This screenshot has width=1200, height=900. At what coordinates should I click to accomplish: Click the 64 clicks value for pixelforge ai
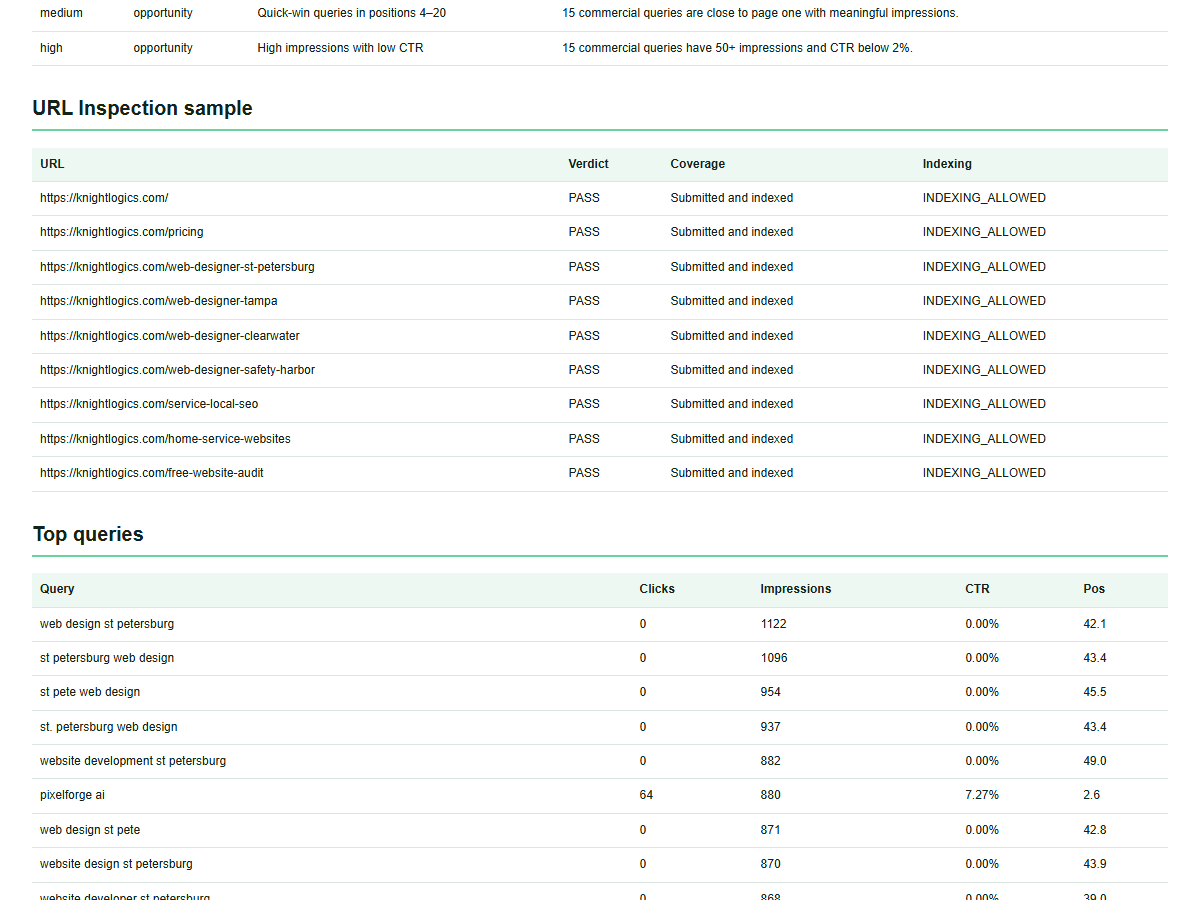646,795
